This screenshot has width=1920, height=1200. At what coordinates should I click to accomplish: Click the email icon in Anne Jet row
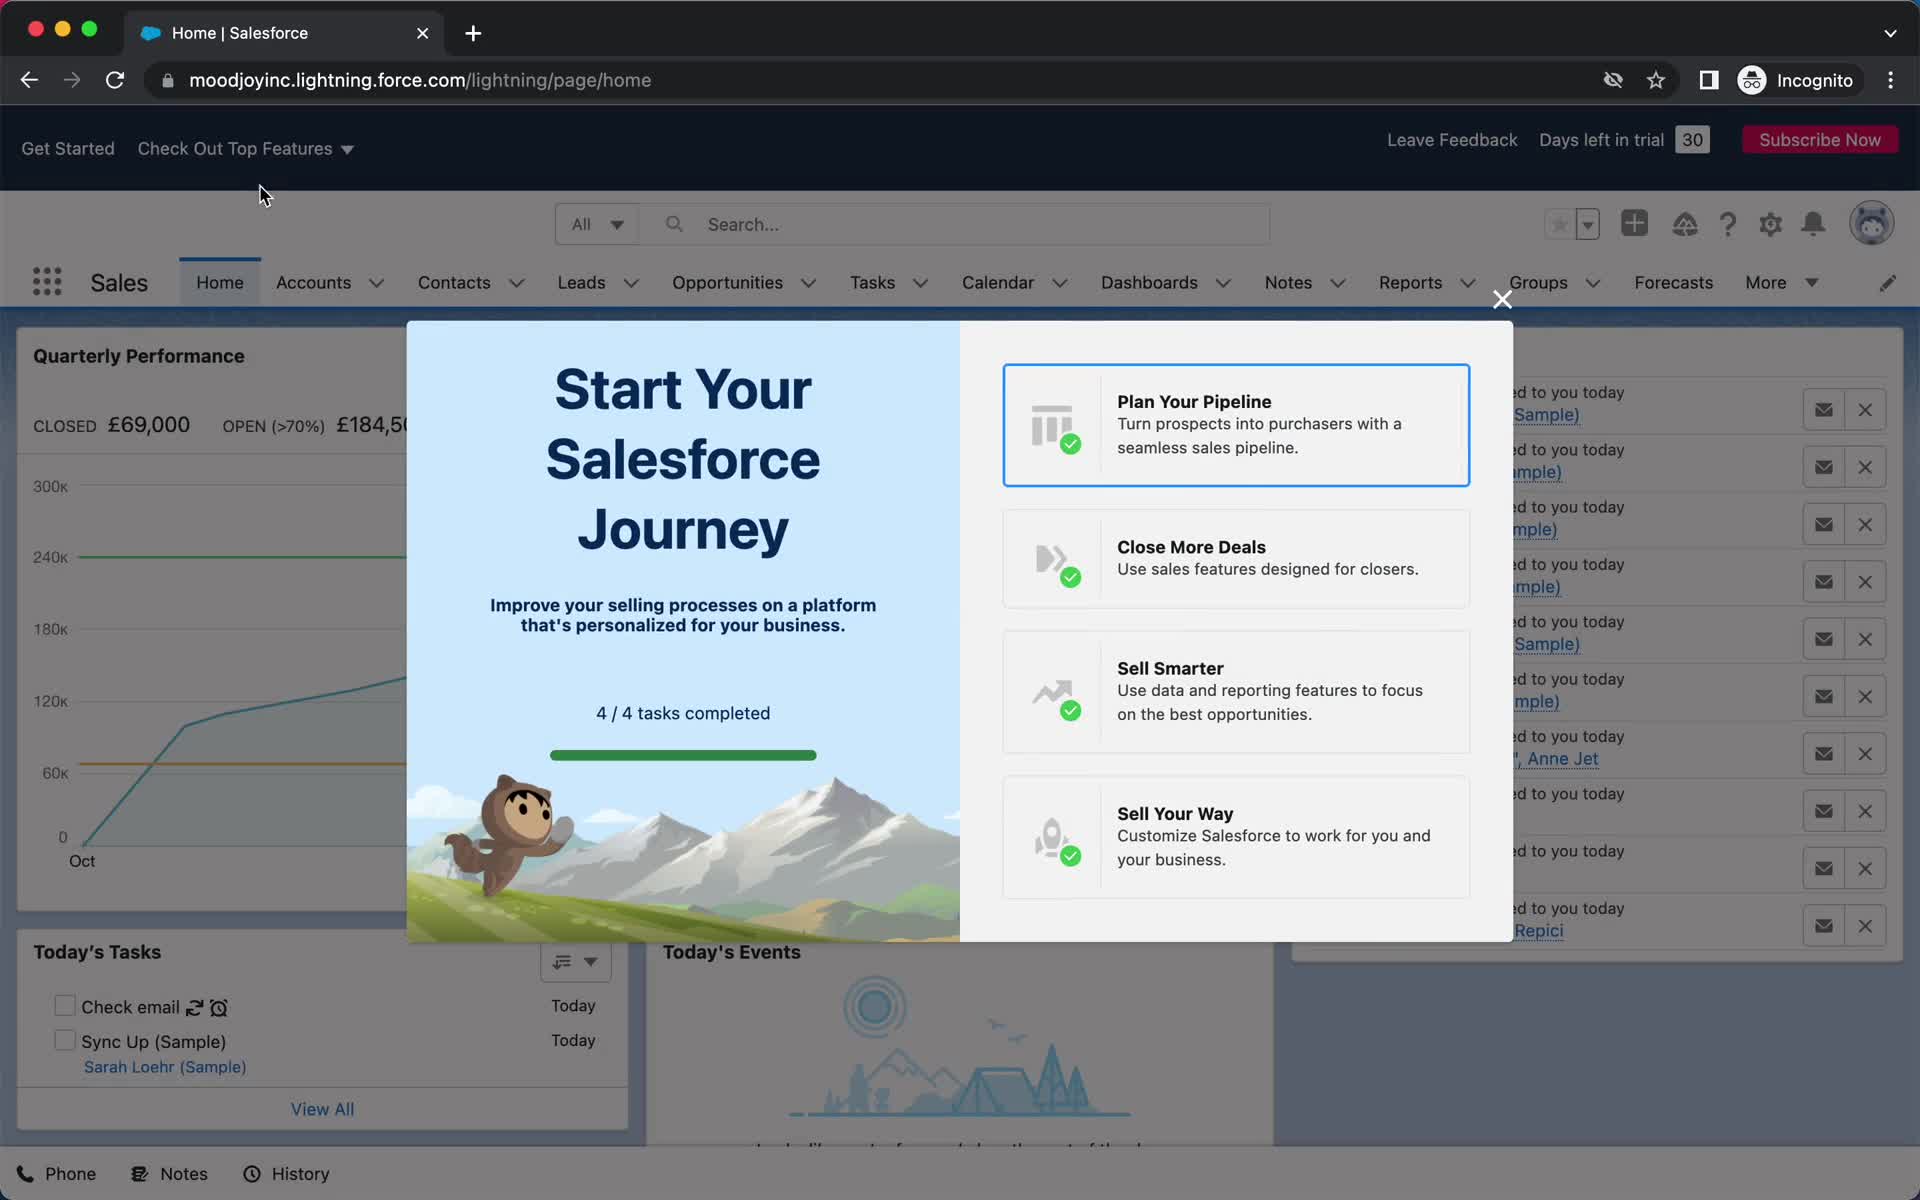tap(1824, 754)
